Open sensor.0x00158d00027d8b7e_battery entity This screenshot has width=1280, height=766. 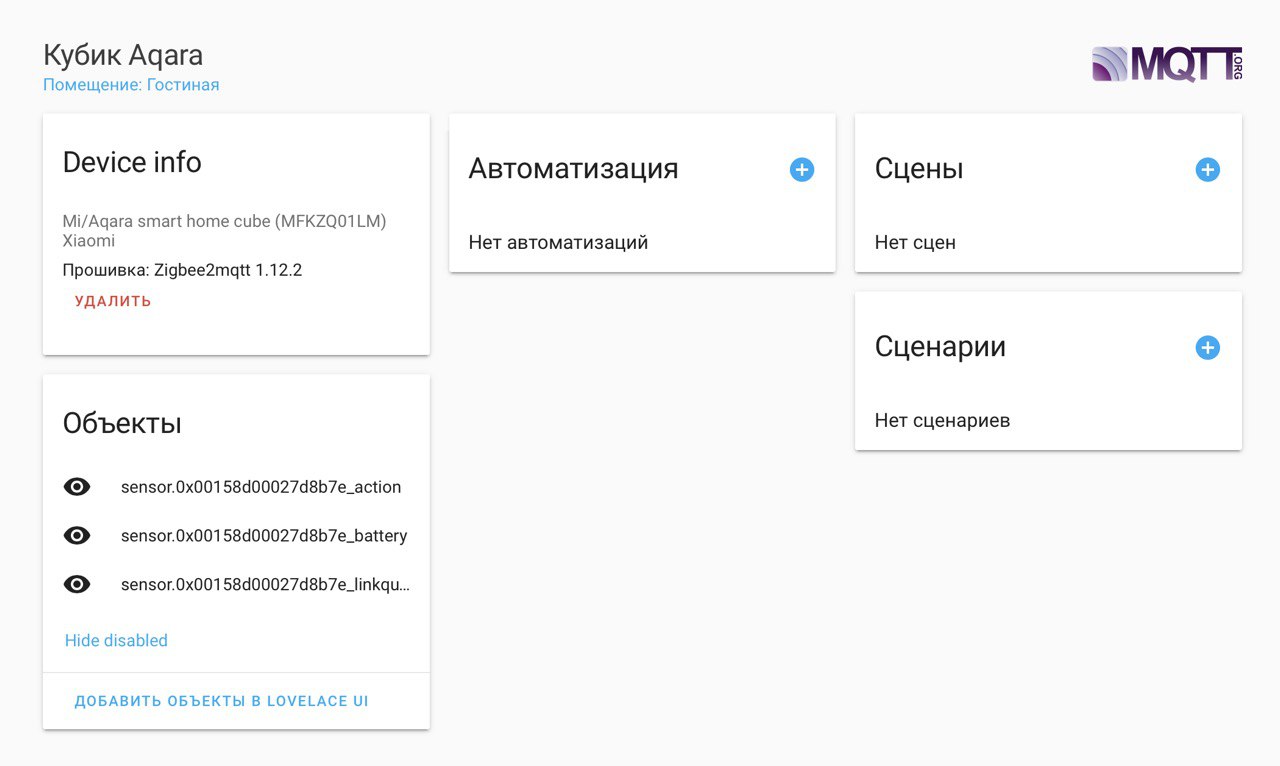pos(264,535)
